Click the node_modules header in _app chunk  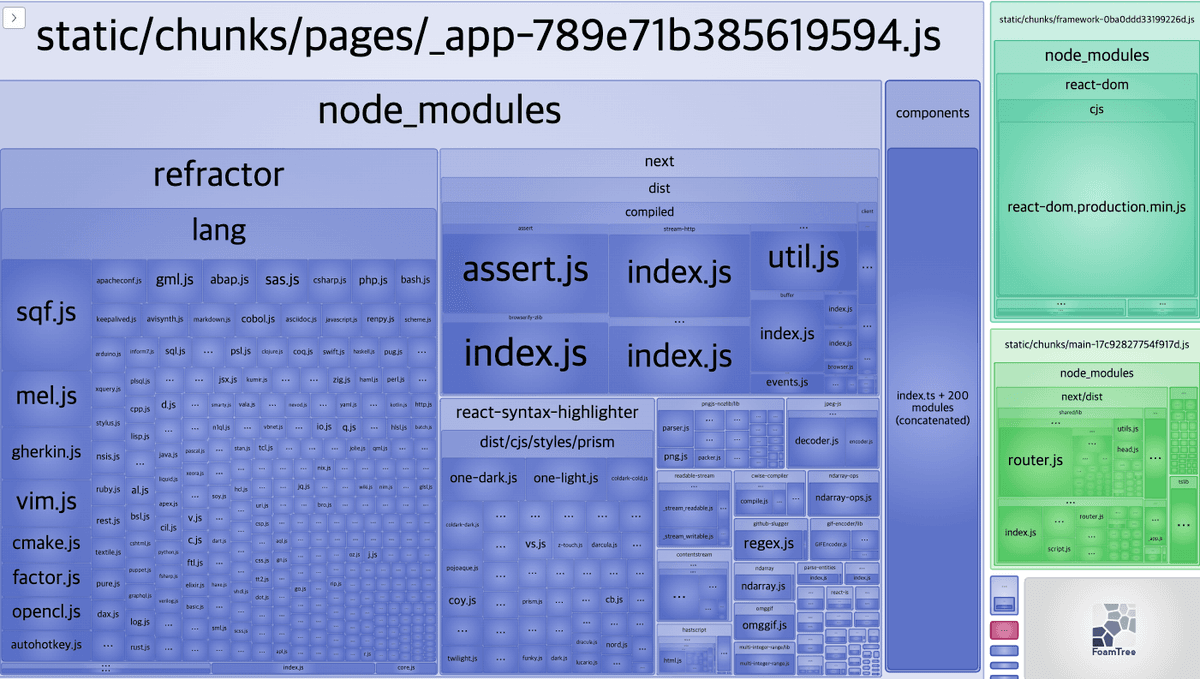(x=439, y=111)
